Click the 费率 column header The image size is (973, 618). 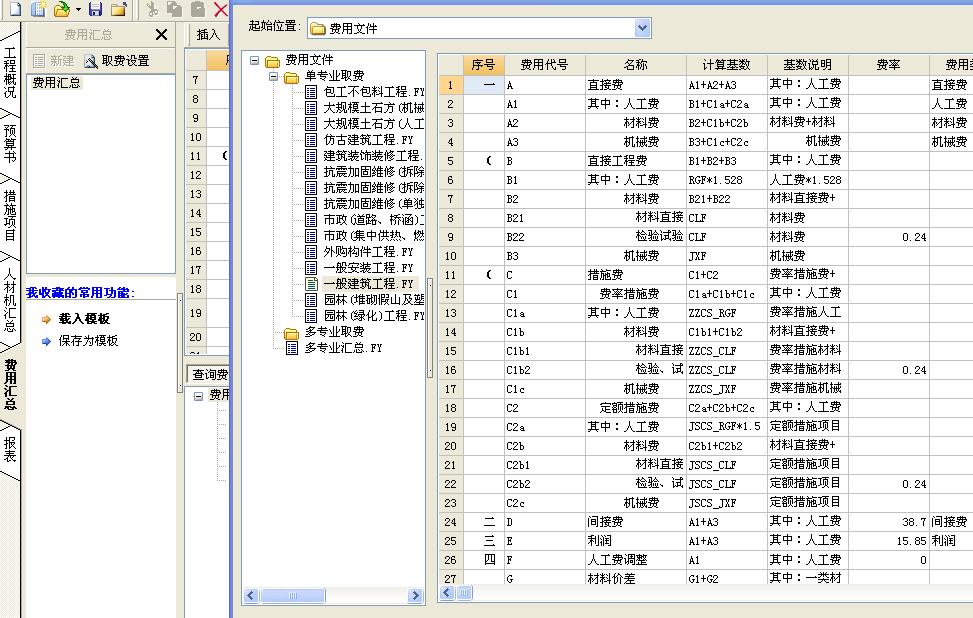click(x=888, y=65)
